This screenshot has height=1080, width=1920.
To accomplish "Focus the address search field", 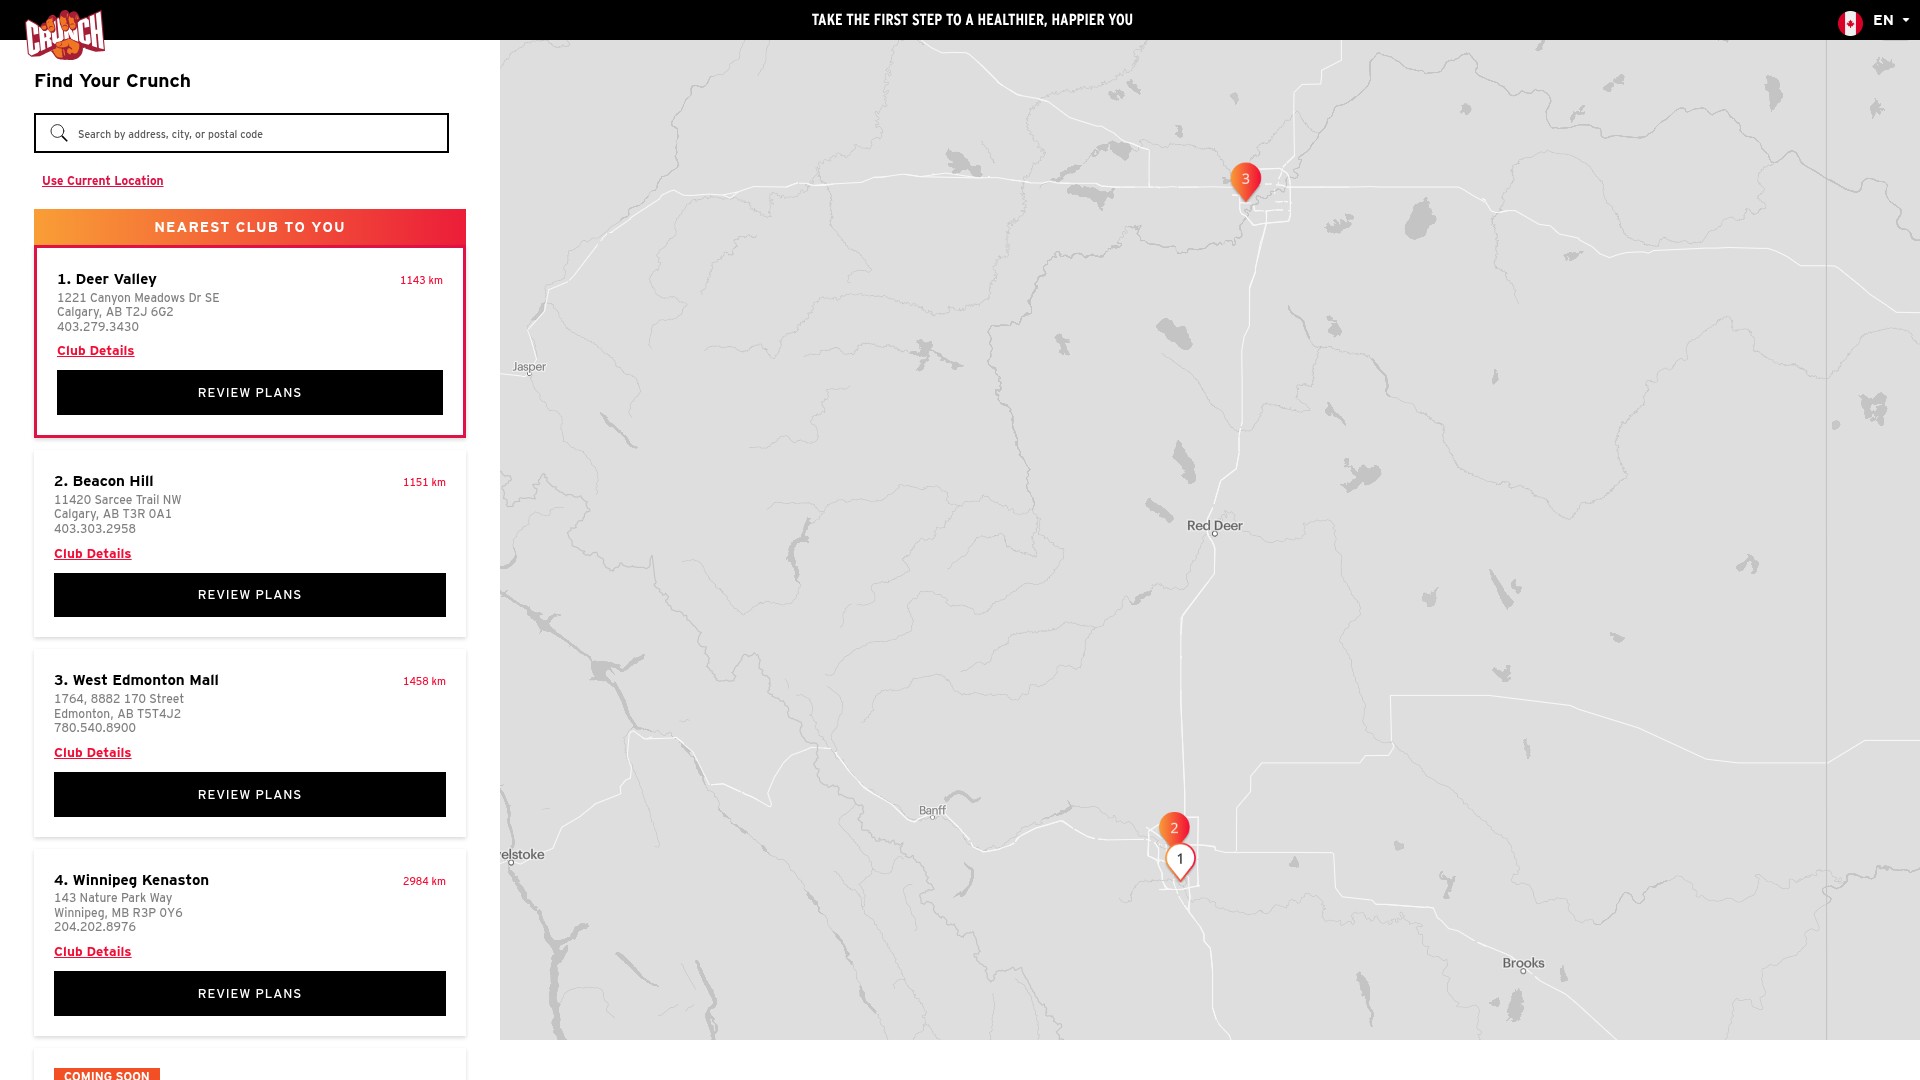I will tap(241, 133).
